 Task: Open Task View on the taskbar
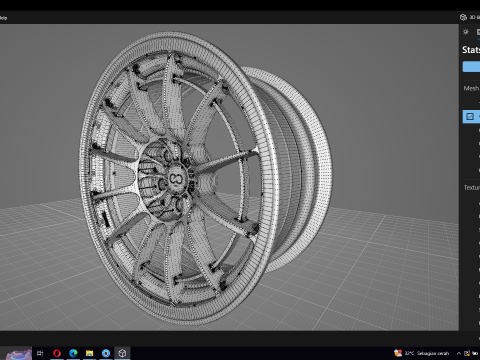click(40, 353)
